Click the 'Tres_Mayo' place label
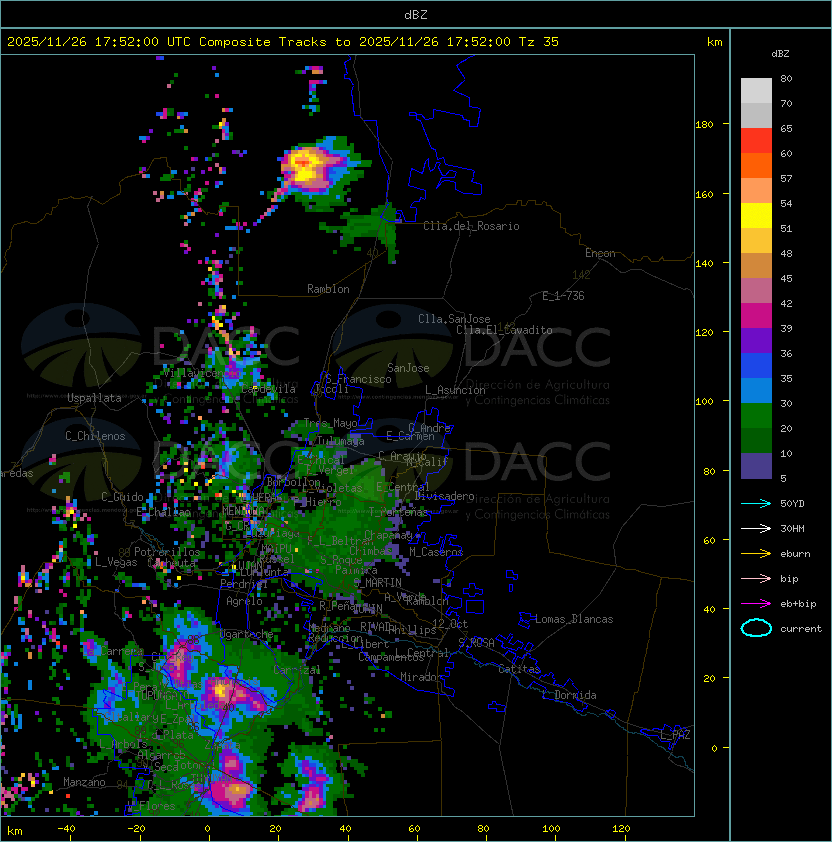Viewport: 832px width, 842px height. [x=330, y=423]
